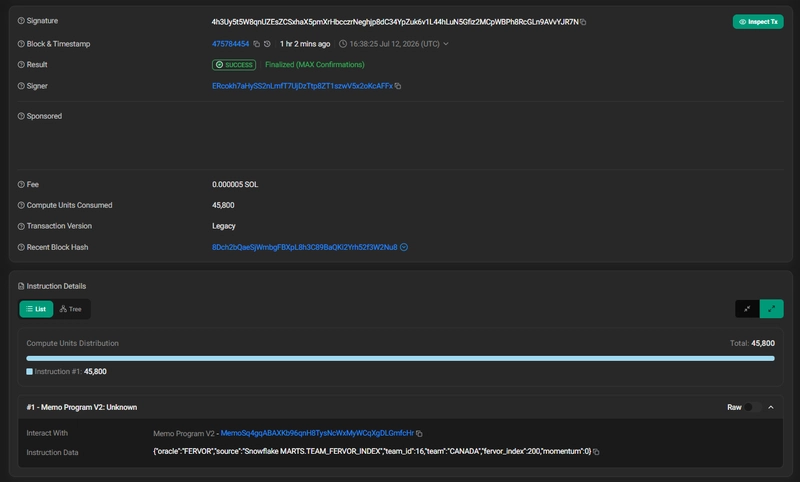Copy the instruction data JSON
The height and width of the screenshot is (482, 800).
point(596,451)
